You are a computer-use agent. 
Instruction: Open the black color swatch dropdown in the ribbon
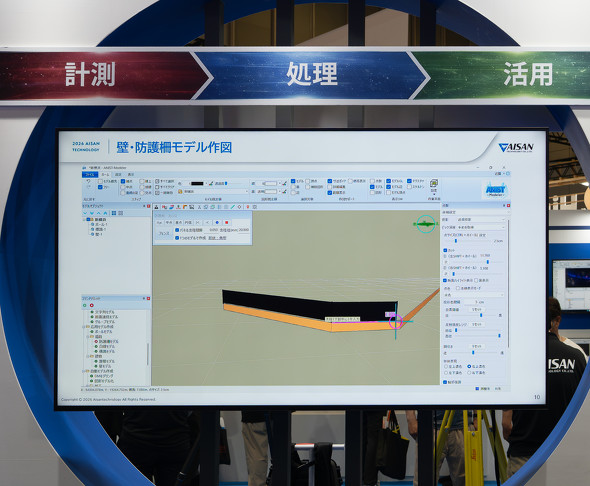198,184
